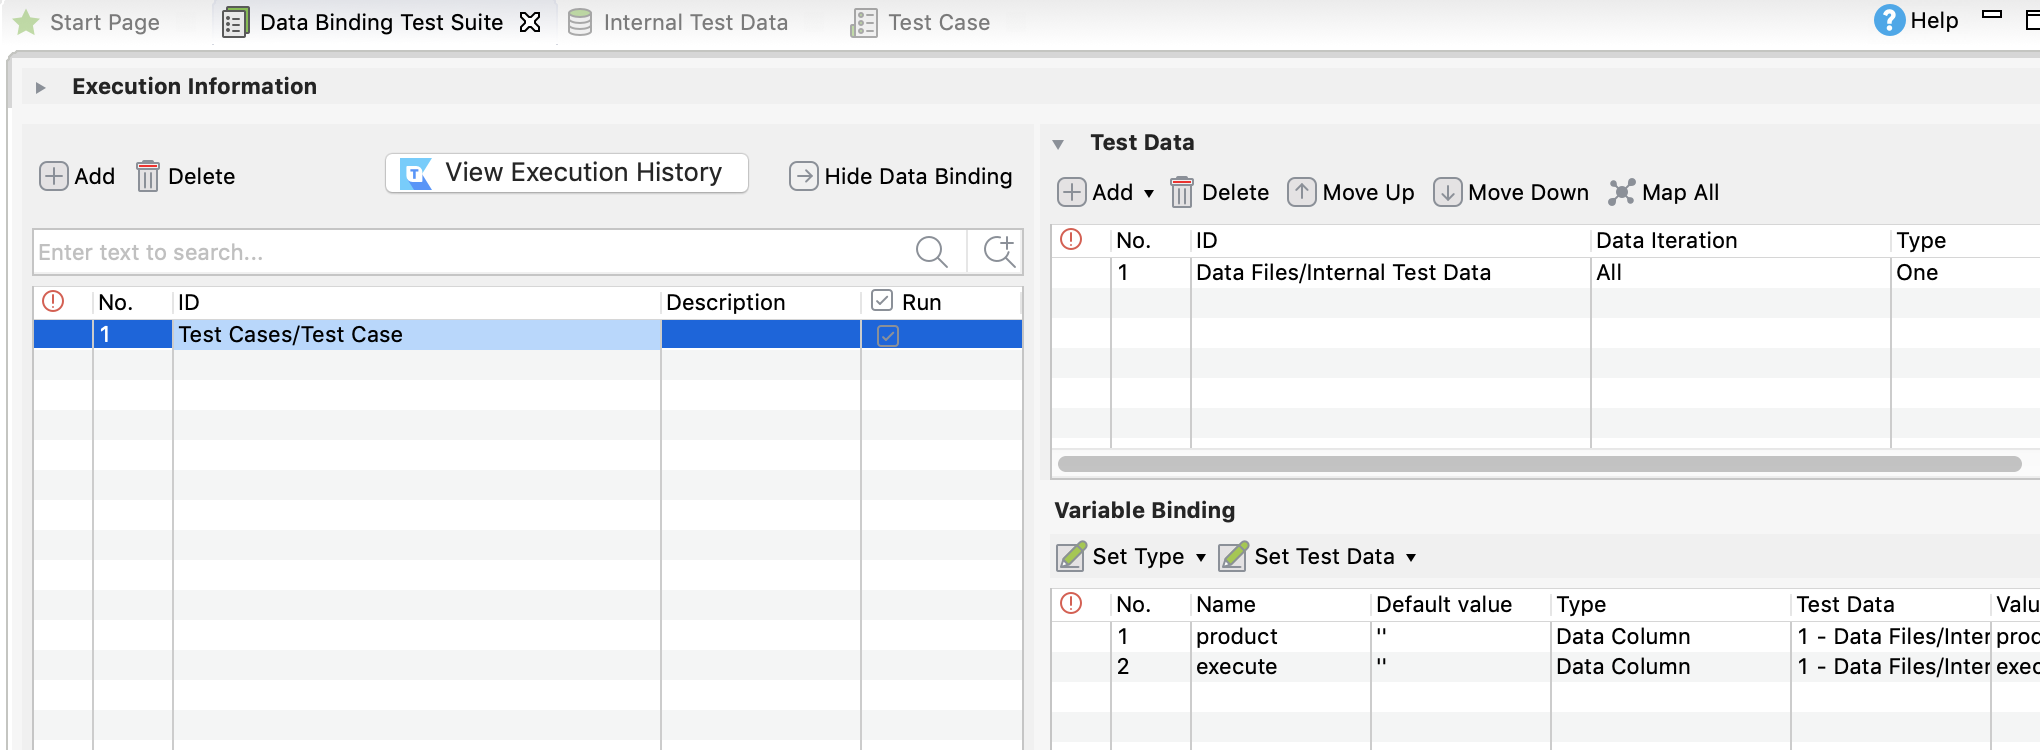Switch to the Start Page tab
The height and width of the screenshot is (750, 2040).
pyautogui.click(x=86, y=22)
